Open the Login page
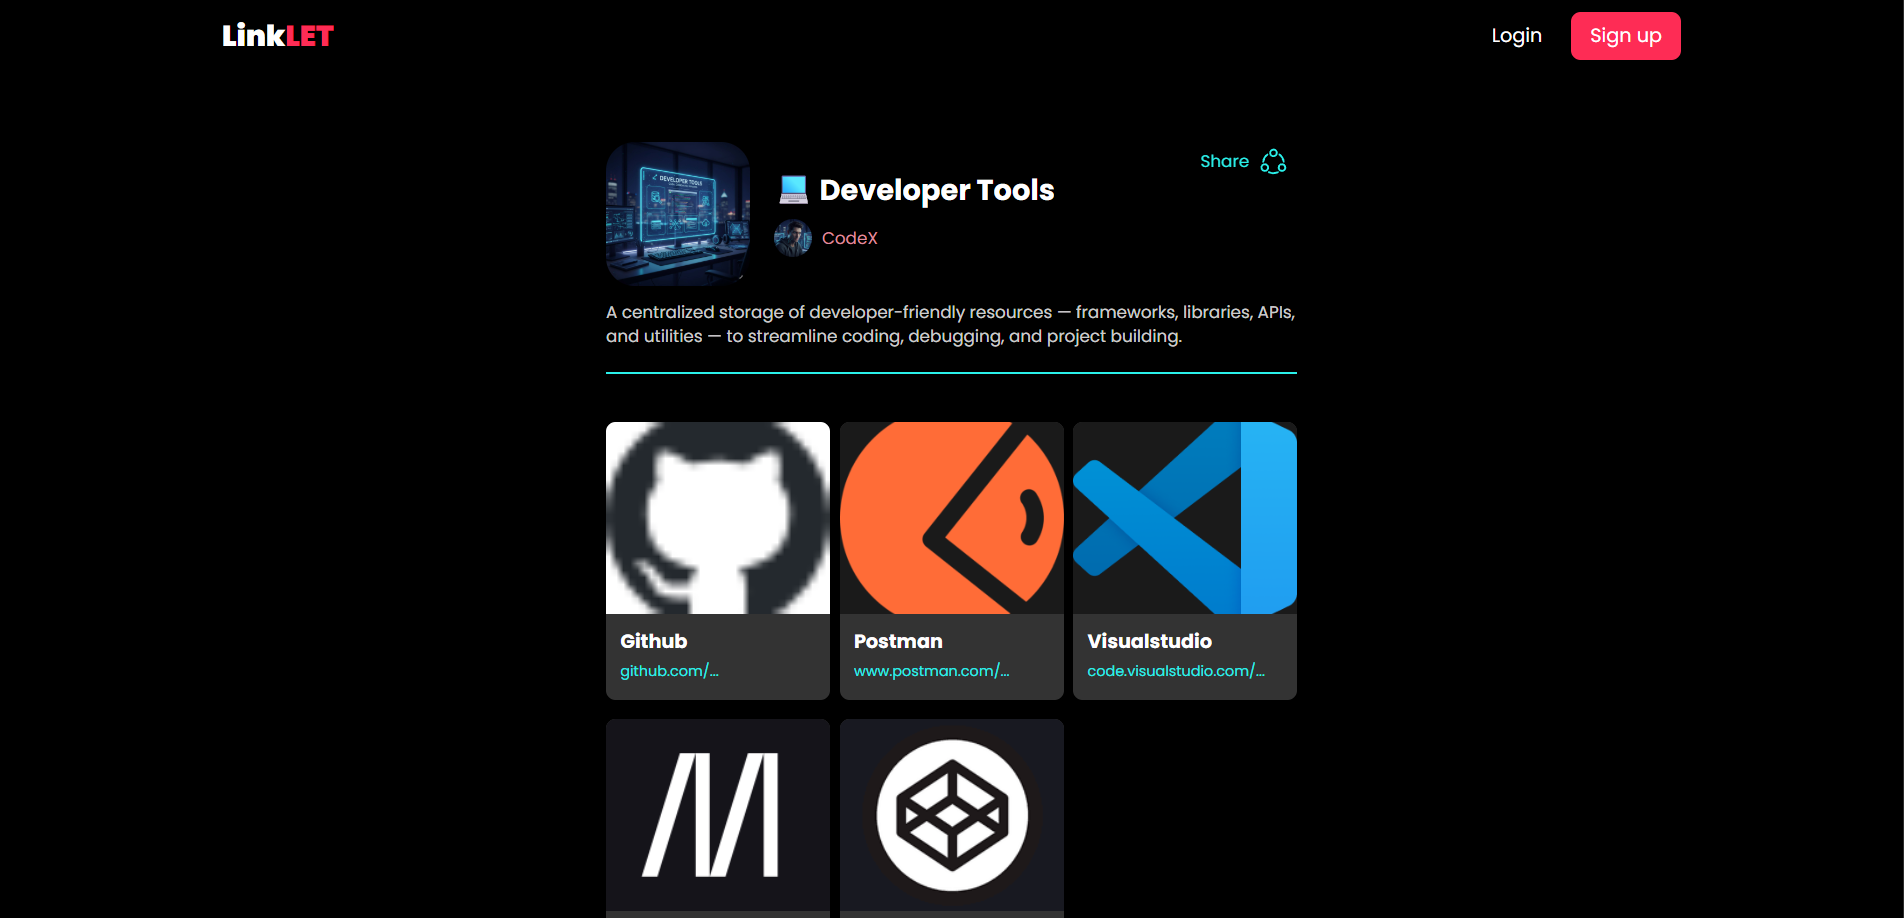 [1516, 36]
